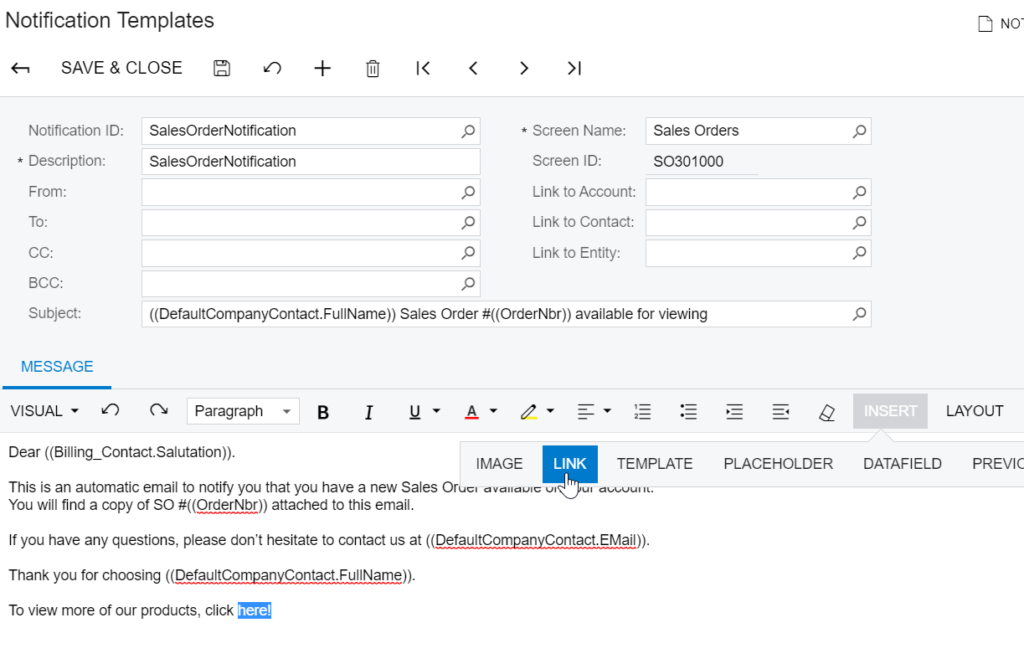
Task: Insert a LINK from the Insert menu
Action: pos(569,463)
